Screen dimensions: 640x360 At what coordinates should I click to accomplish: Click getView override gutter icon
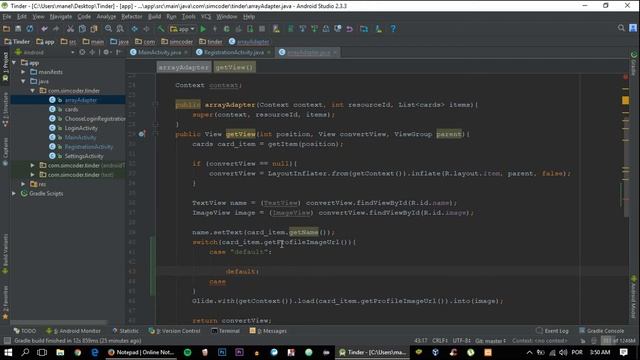pyautogui.click(x=142, y=134)
